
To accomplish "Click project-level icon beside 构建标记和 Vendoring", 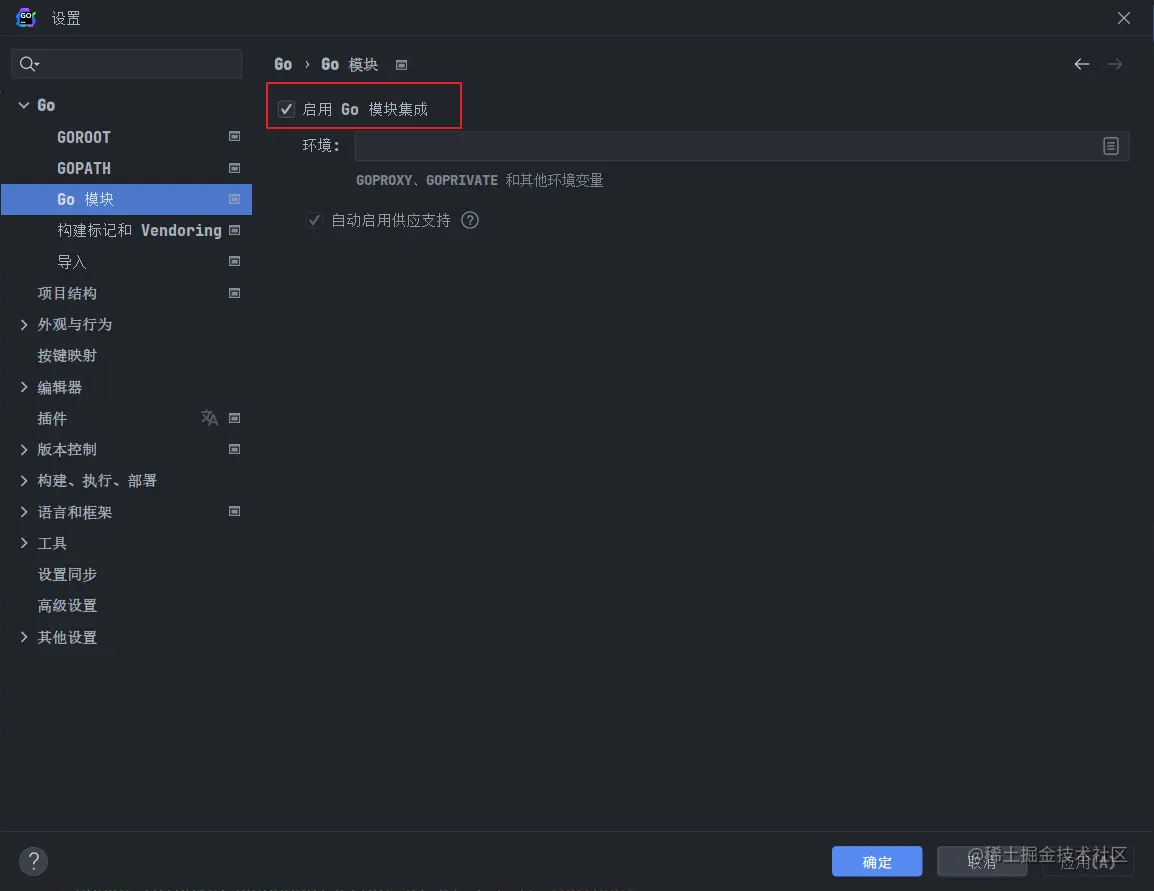I will click(235, 230).
